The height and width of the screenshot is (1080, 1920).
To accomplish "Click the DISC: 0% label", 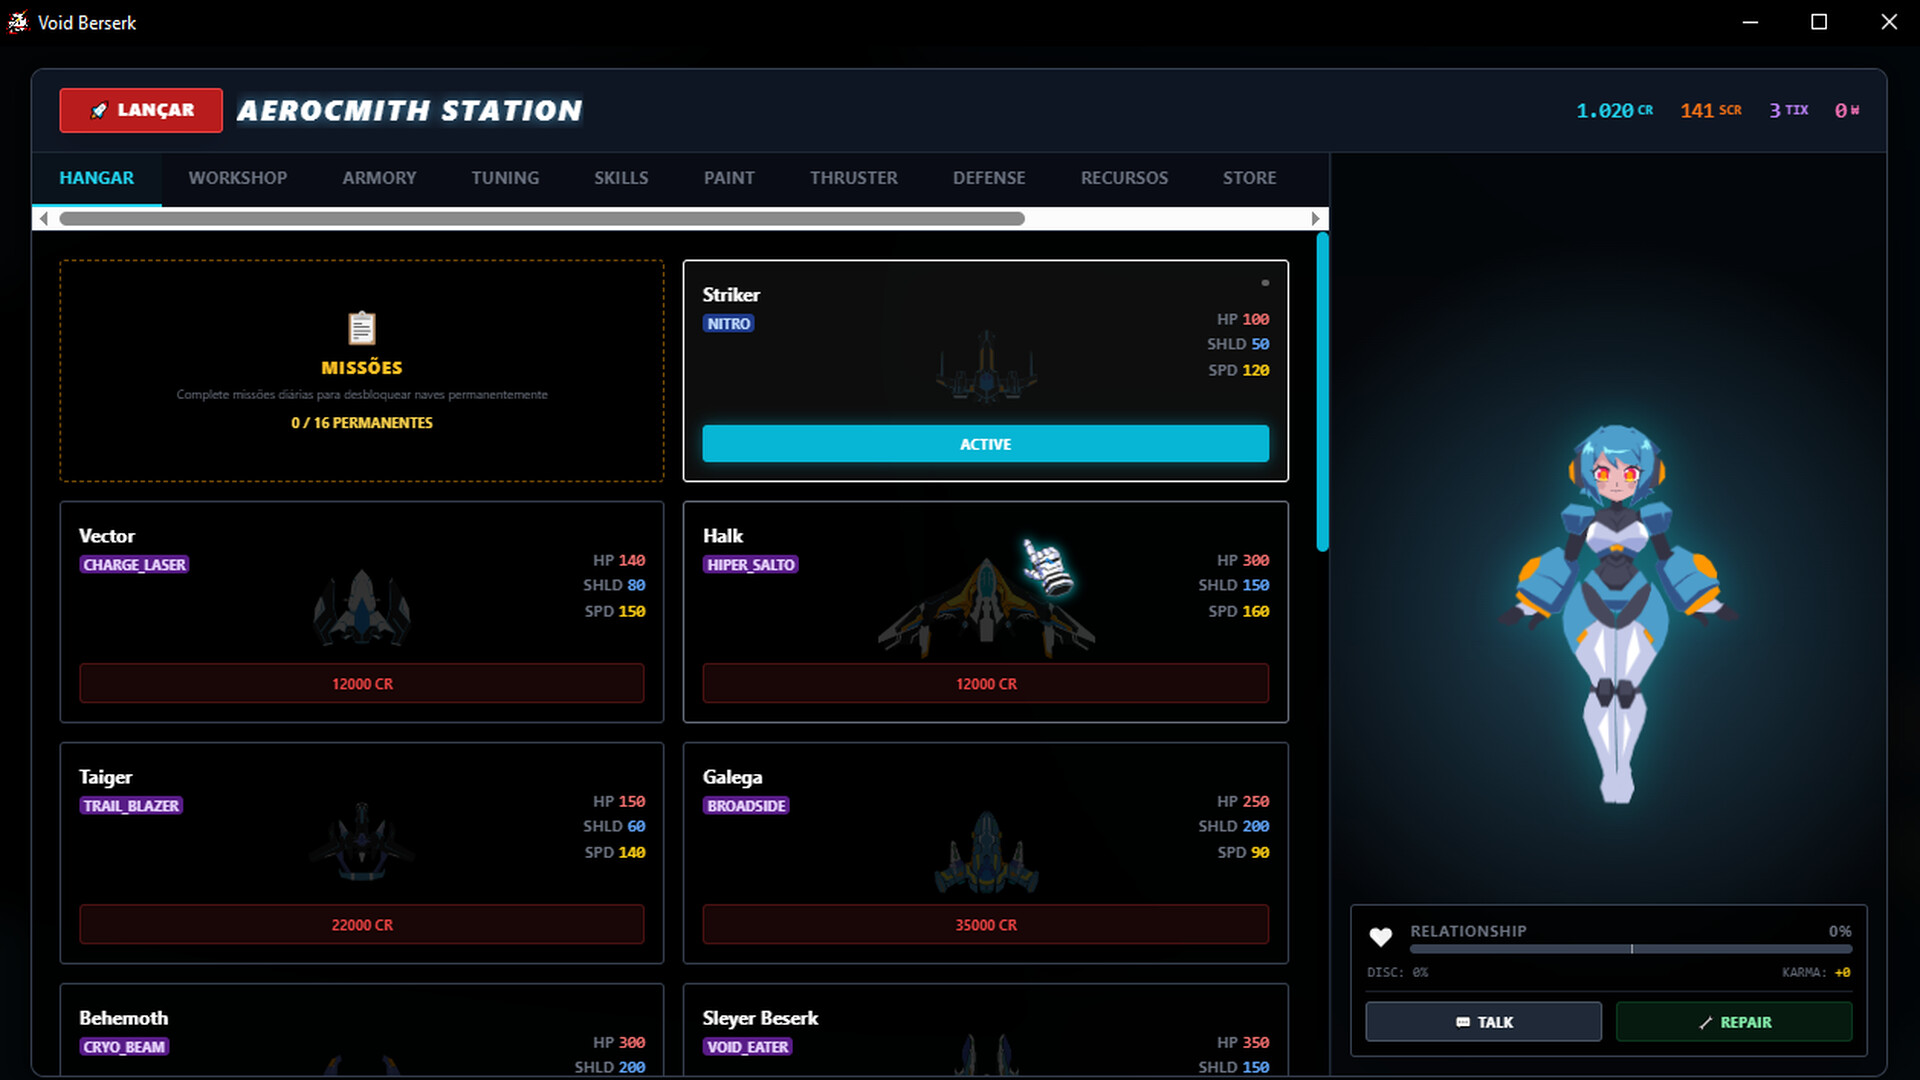I will click(x=1398, y=972).
